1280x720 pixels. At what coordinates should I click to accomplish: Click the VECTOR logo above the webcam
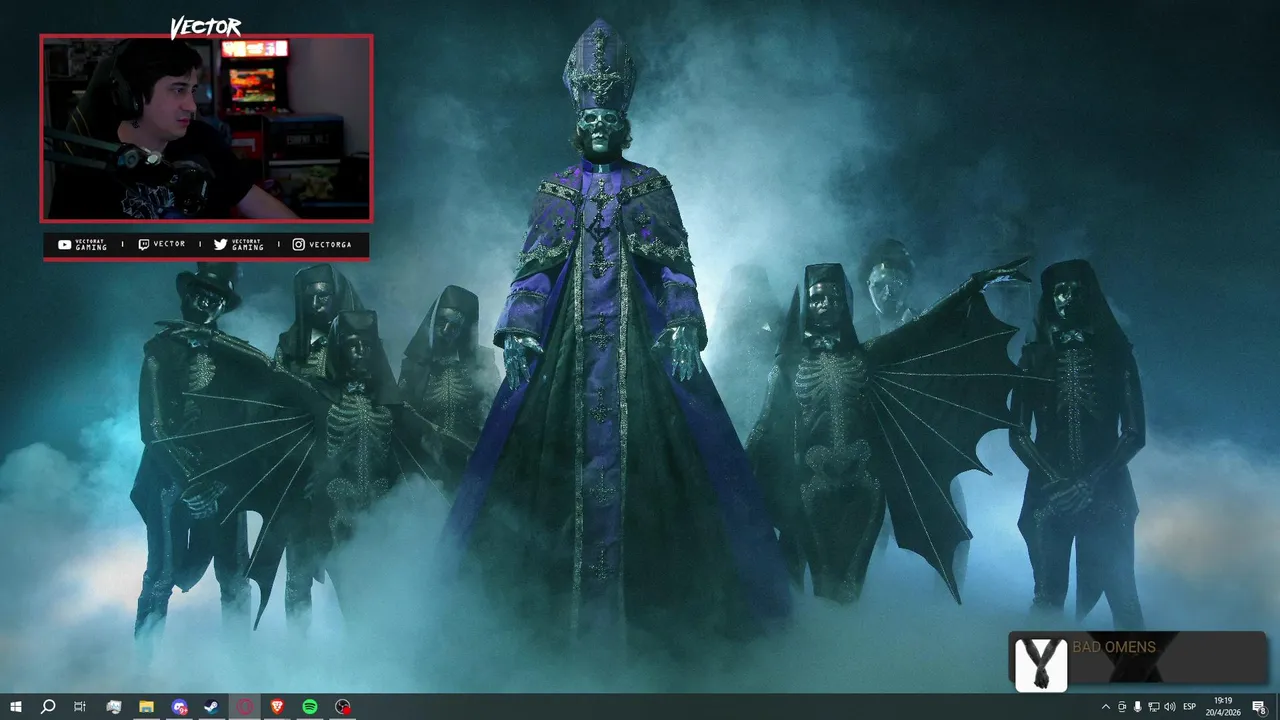pos(205,28)
